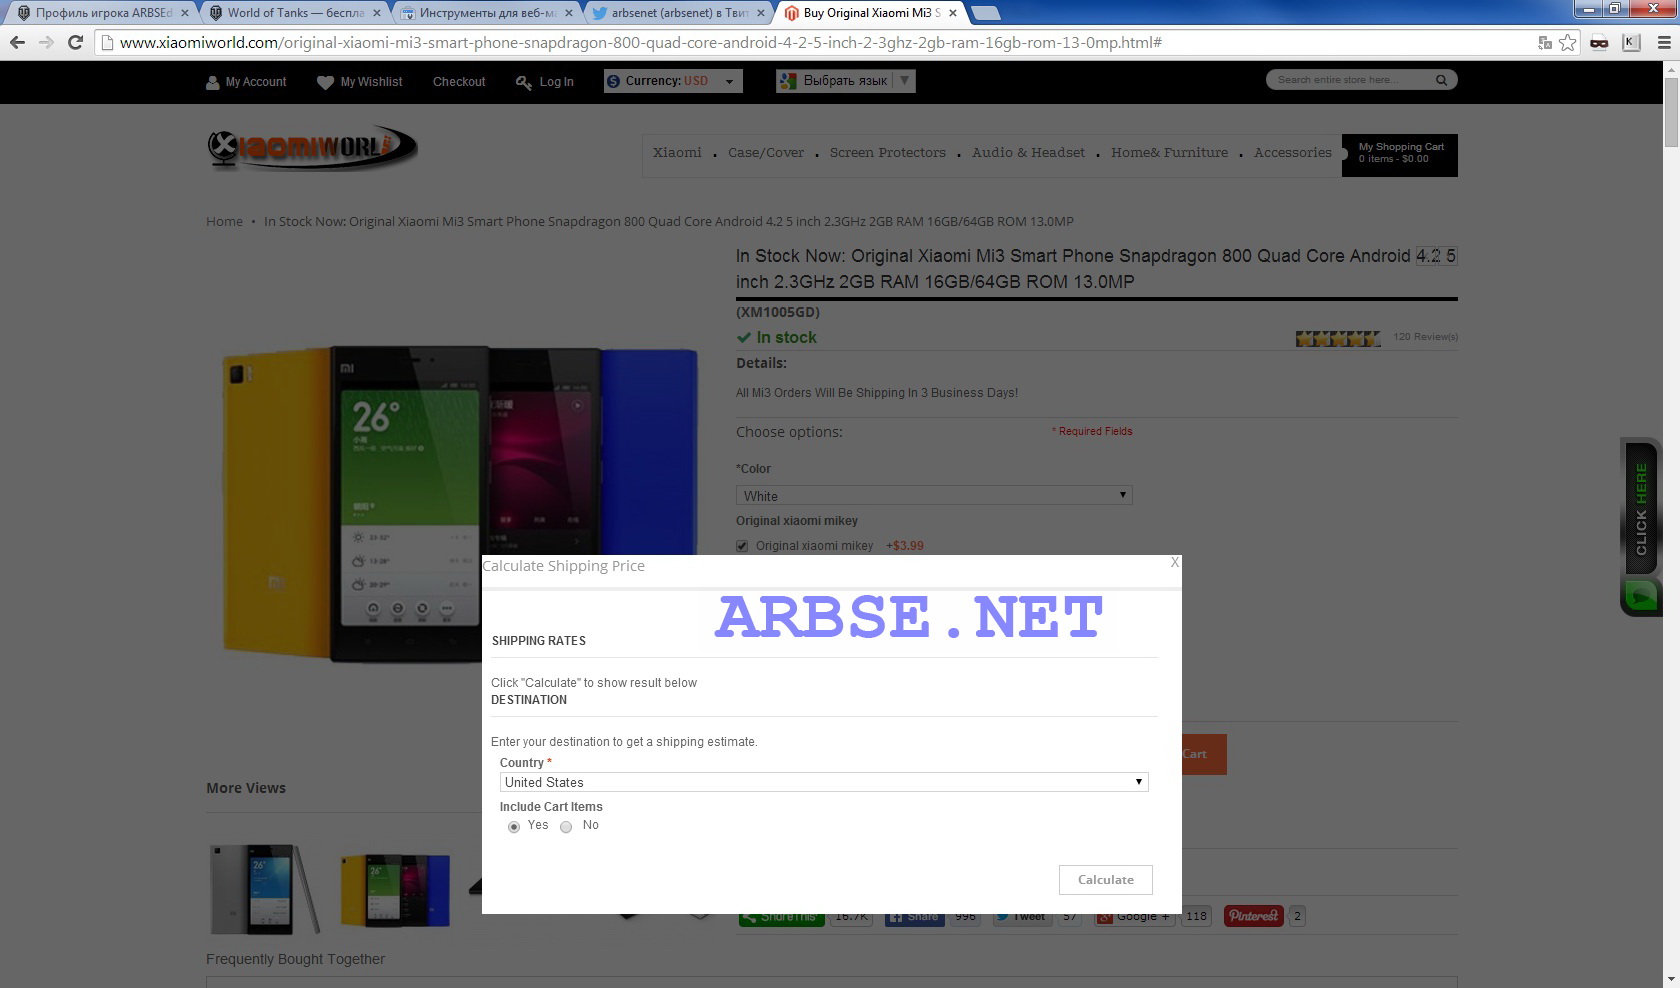Open the language selector dropdown
This screenshot has width=1680, height=988.
846,81
